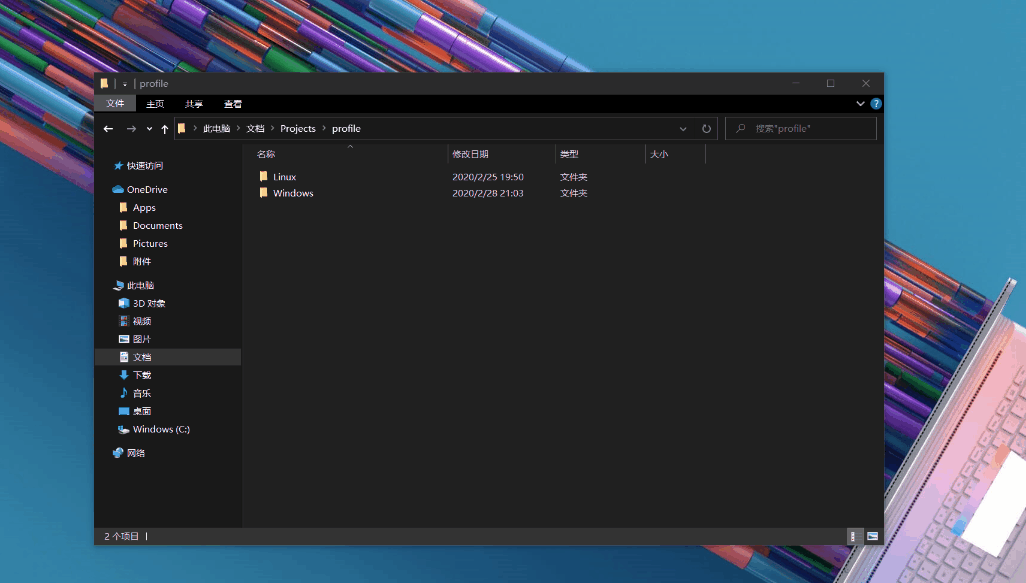Image resolution: width=1026 pixels, height=583 pixels.
Task: Open the Apps folder under OneDrive
Action: [144, 208]
